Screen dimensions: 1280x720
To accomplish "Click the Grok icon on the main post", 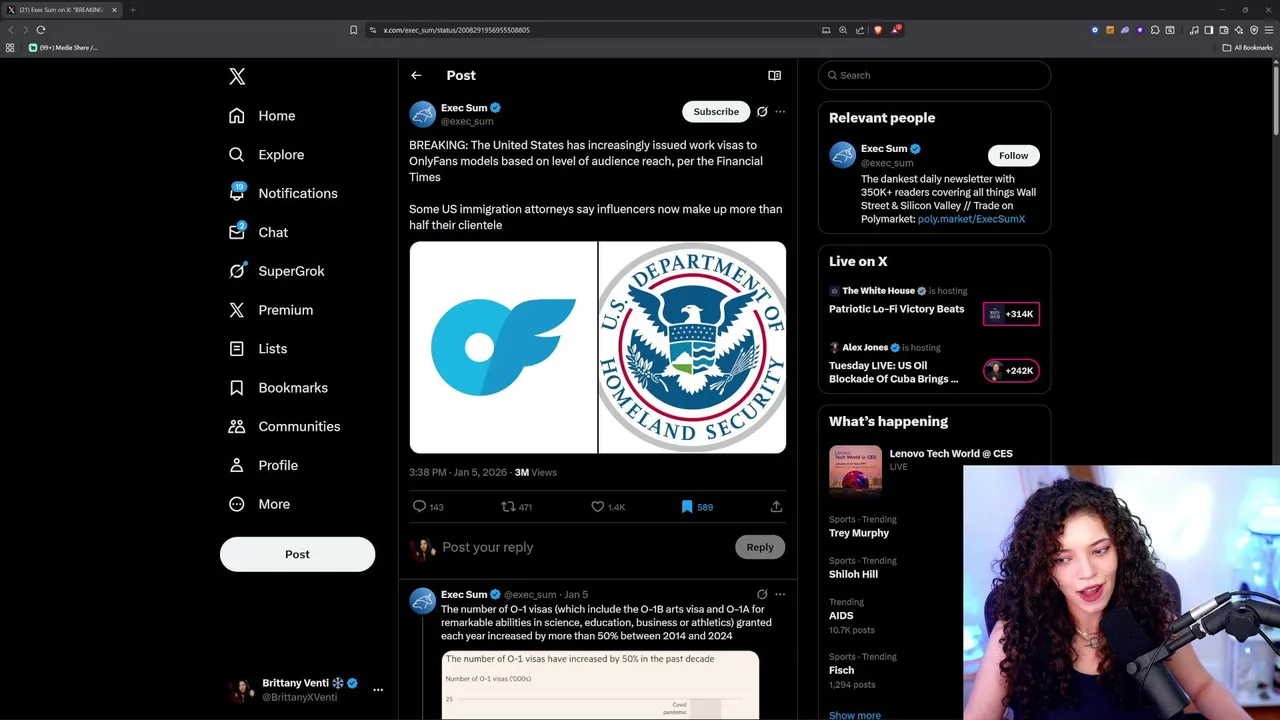I will pyautogui.click(x=762, y=112).
